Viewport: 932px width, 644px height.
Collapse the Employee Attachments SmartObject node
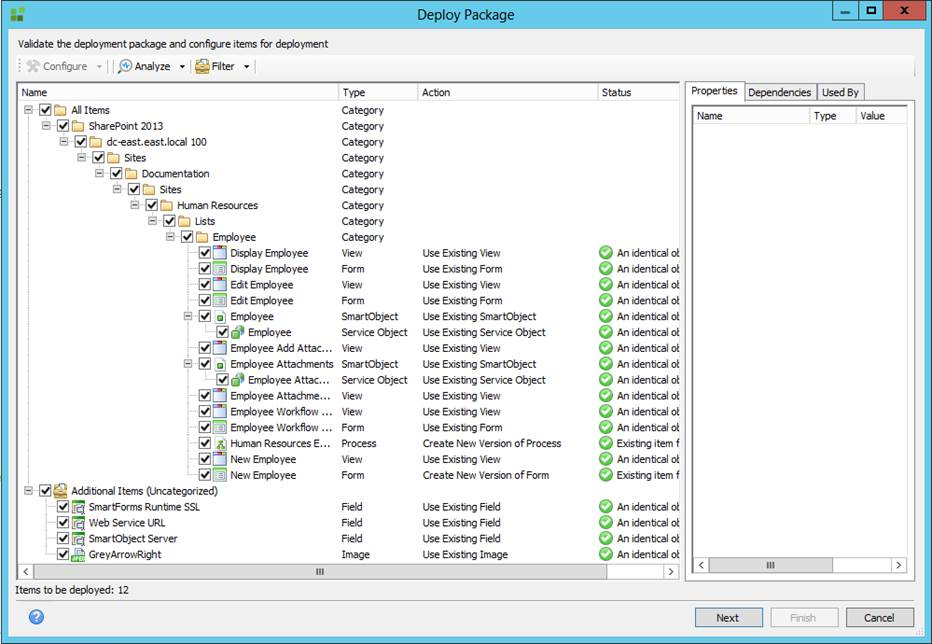[188, 364]
